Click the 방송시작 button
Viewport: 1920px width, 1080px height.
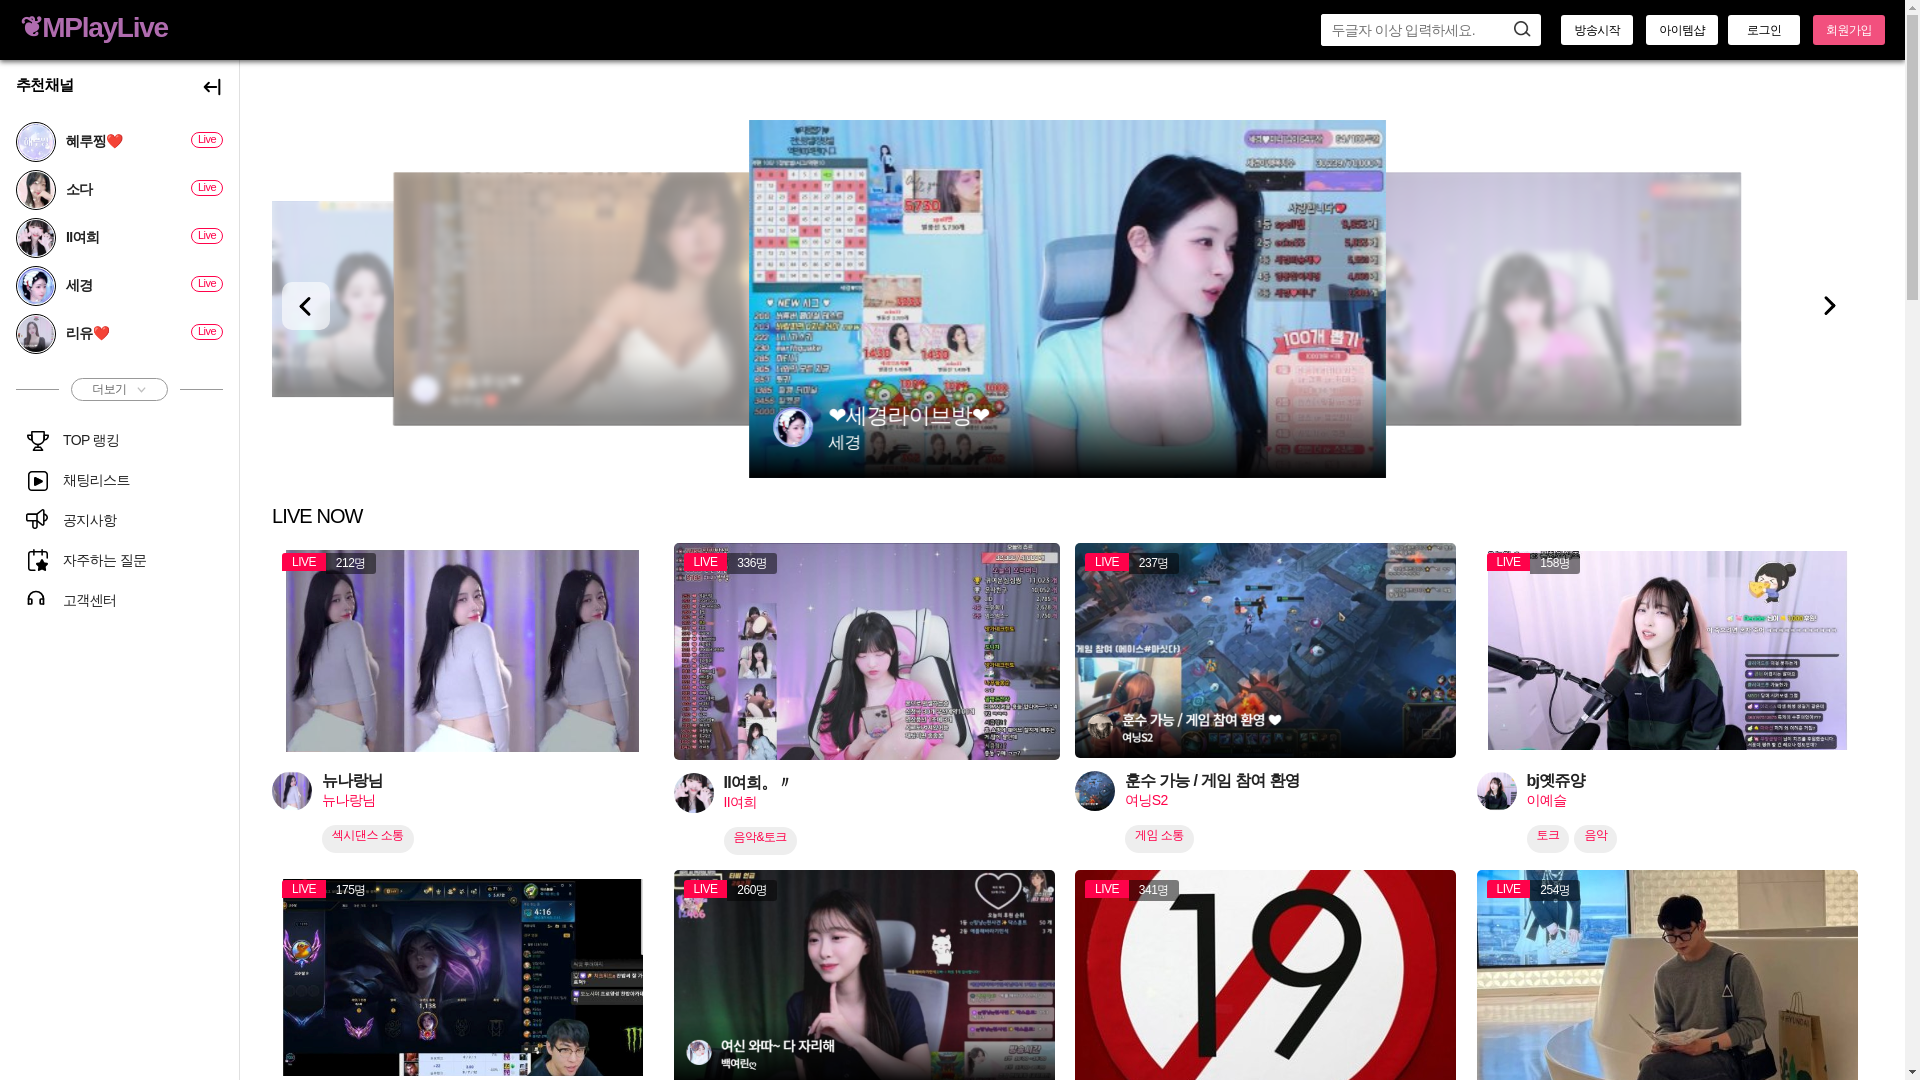1596,30
